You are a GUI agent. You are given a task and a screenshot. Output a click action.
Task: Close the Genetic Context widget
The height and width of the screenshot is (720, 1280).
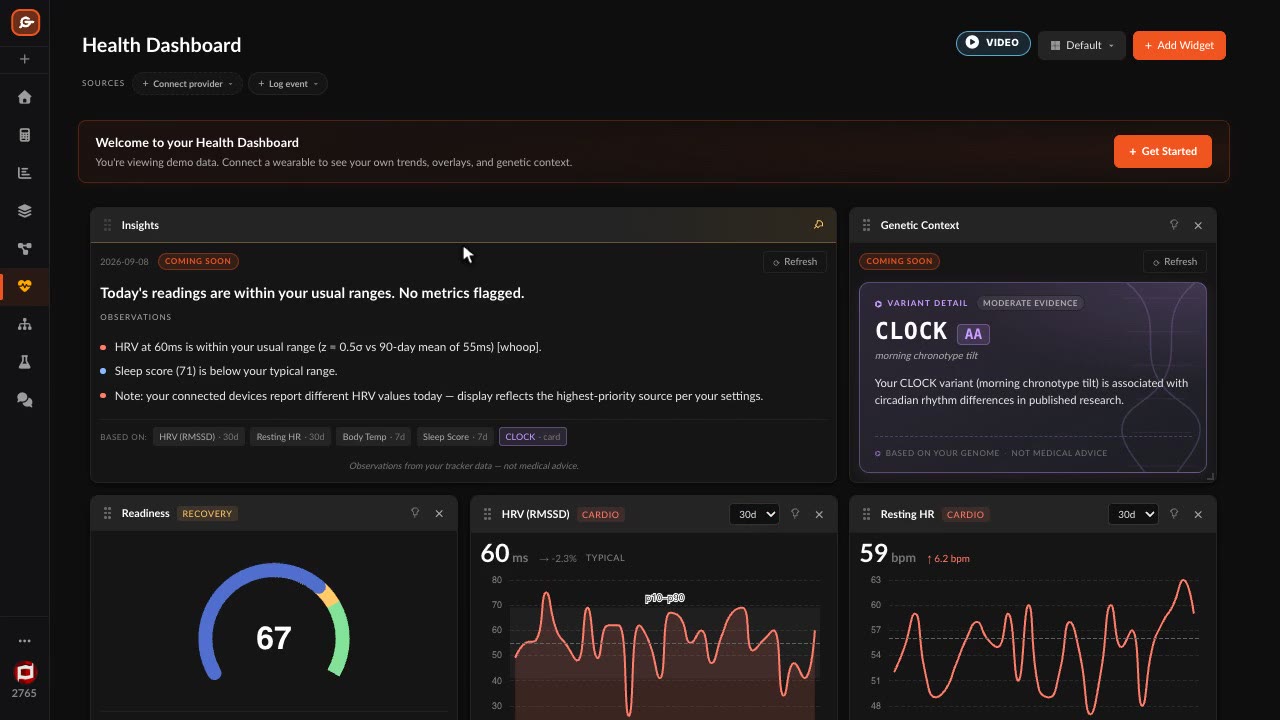(1198, 225)
